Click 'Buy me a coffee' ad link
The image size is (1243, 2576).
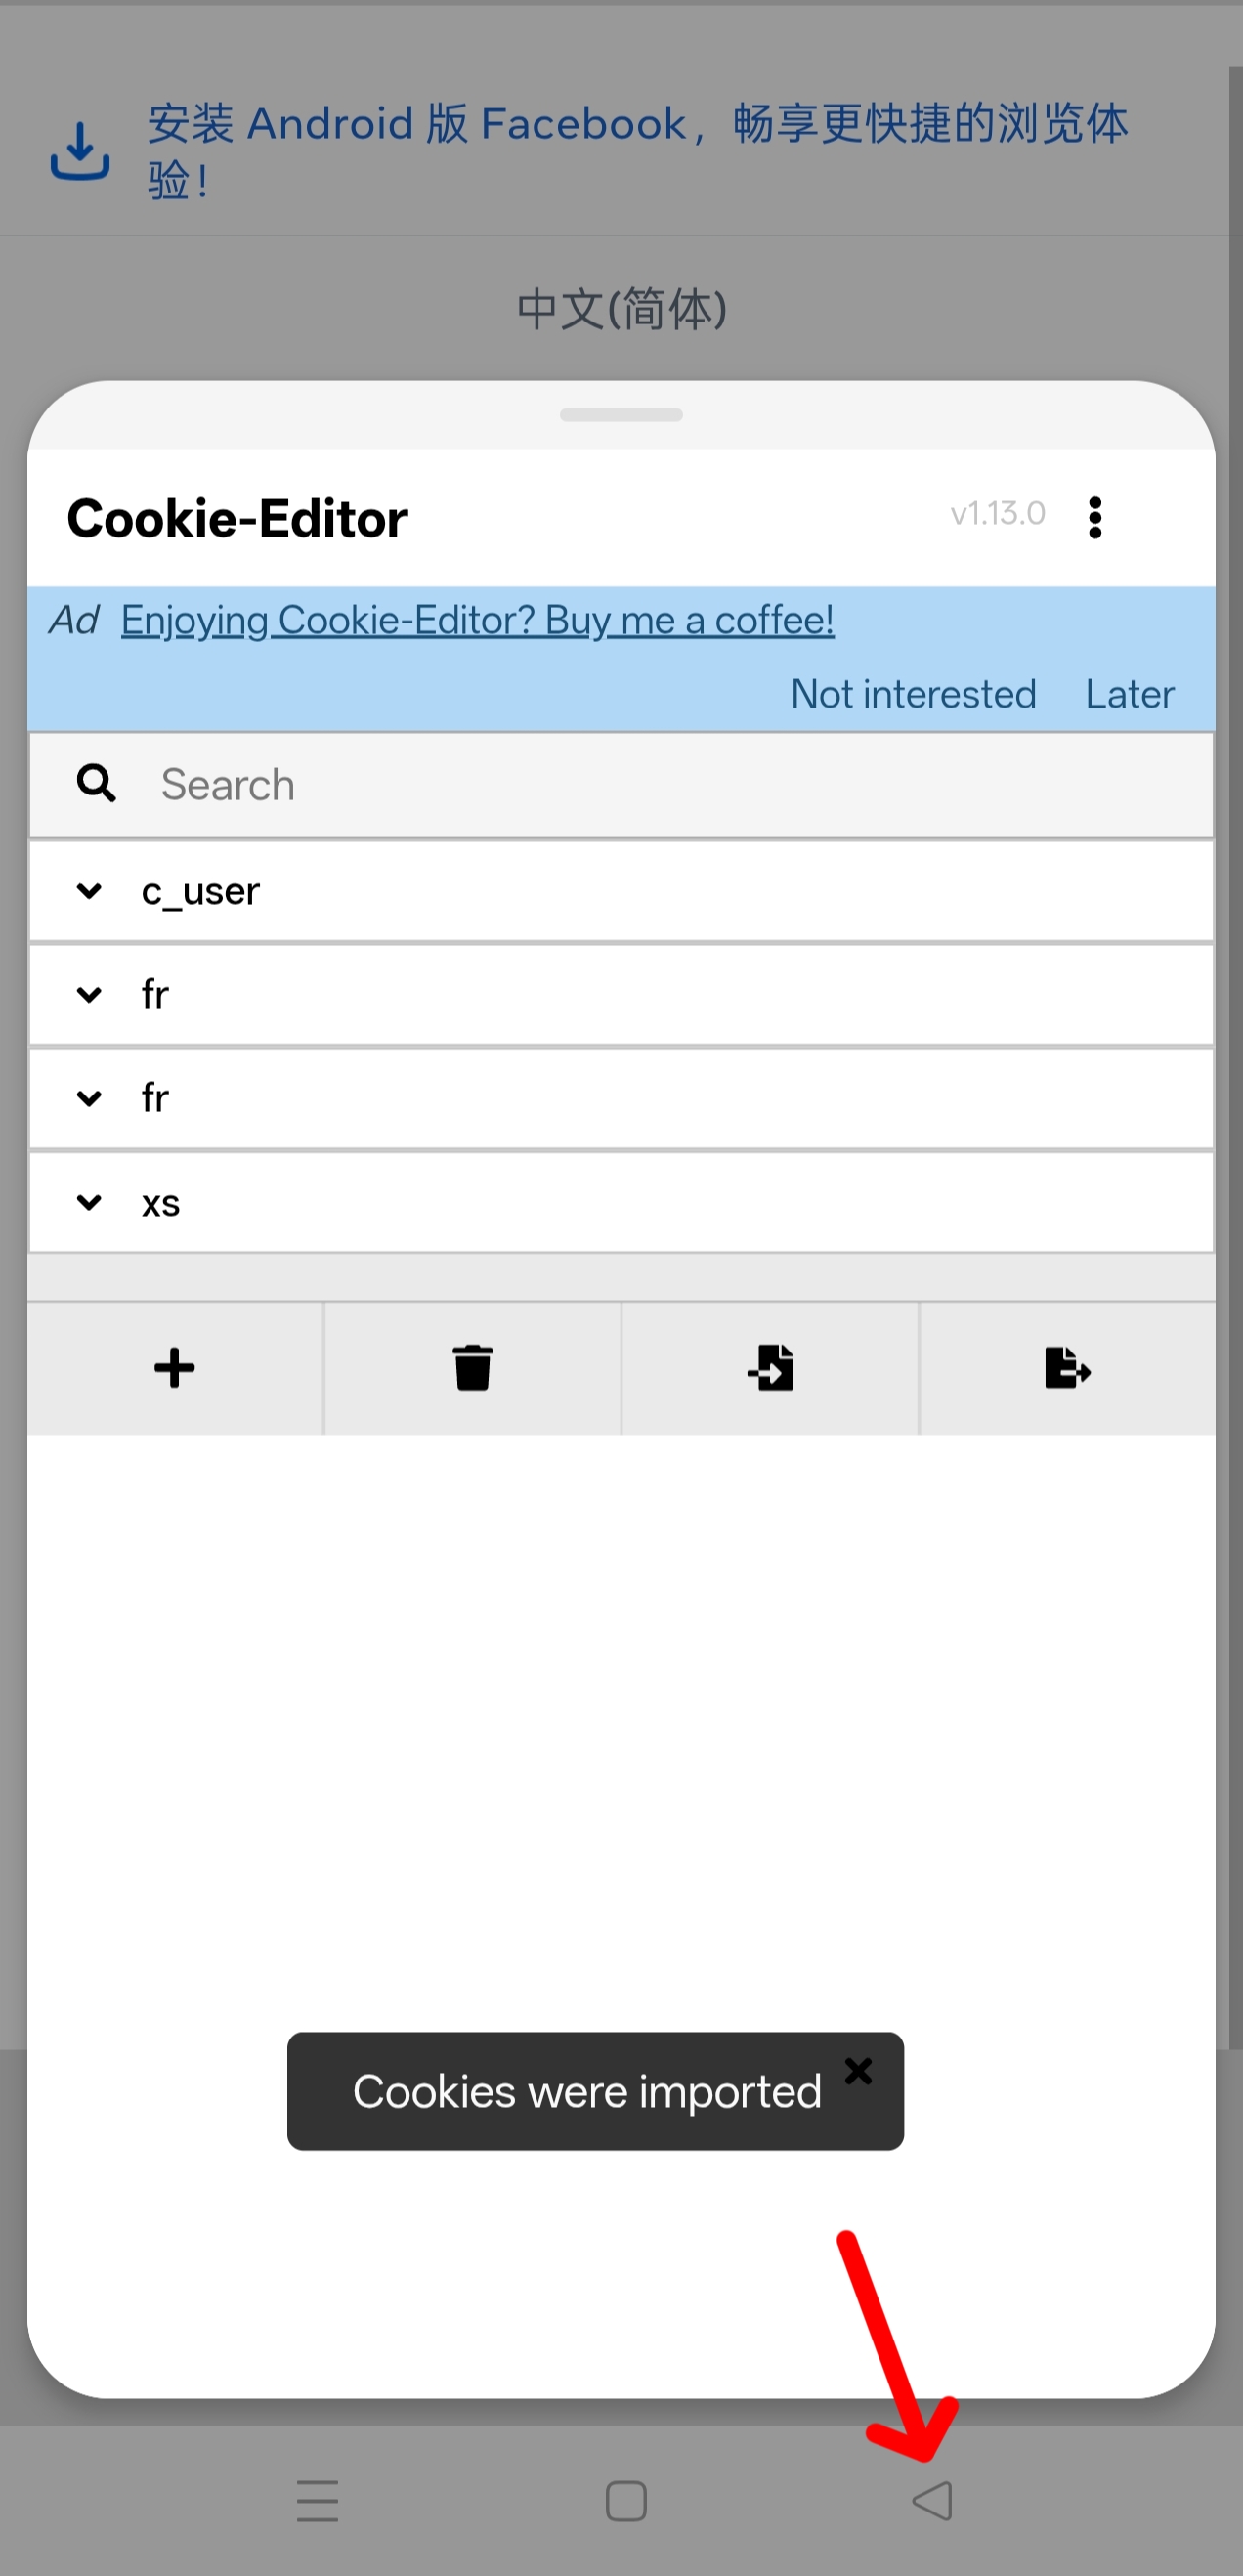pyautogui.click(x=477, y=621)
